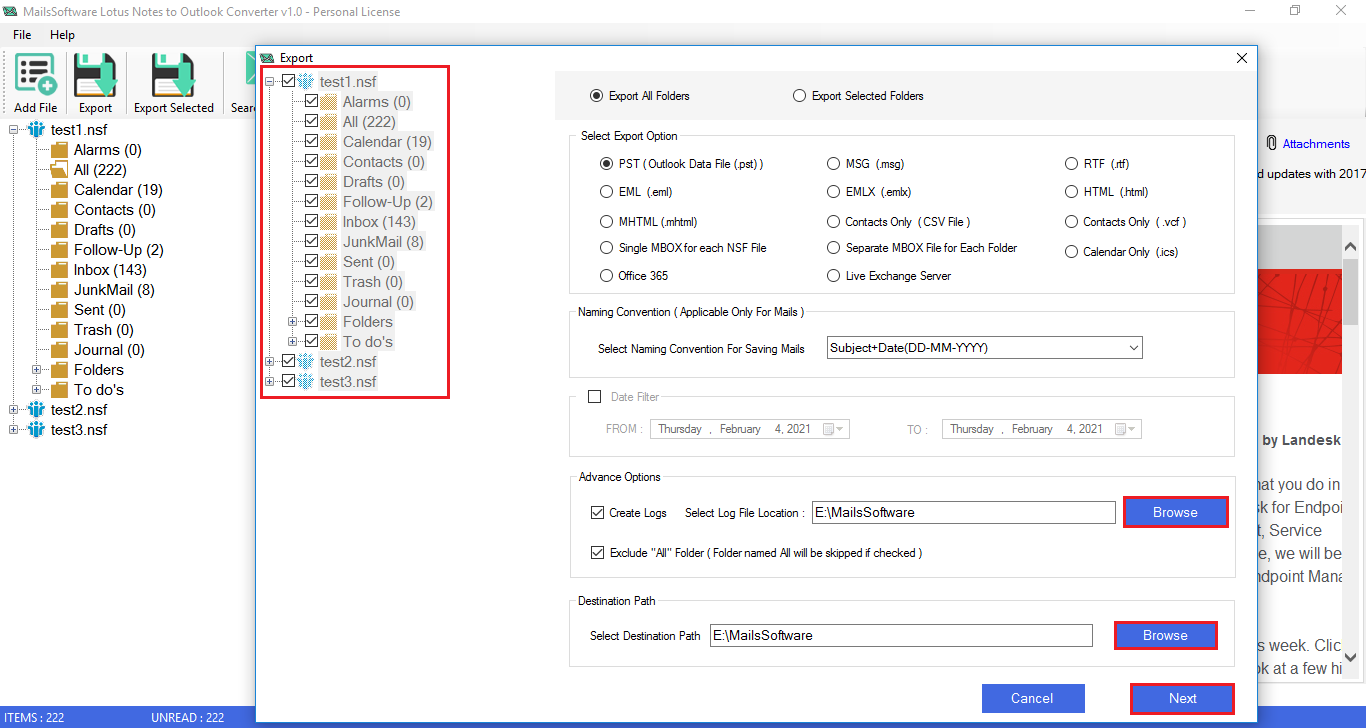Open the FROM date calendar picker

click(833, 429)
